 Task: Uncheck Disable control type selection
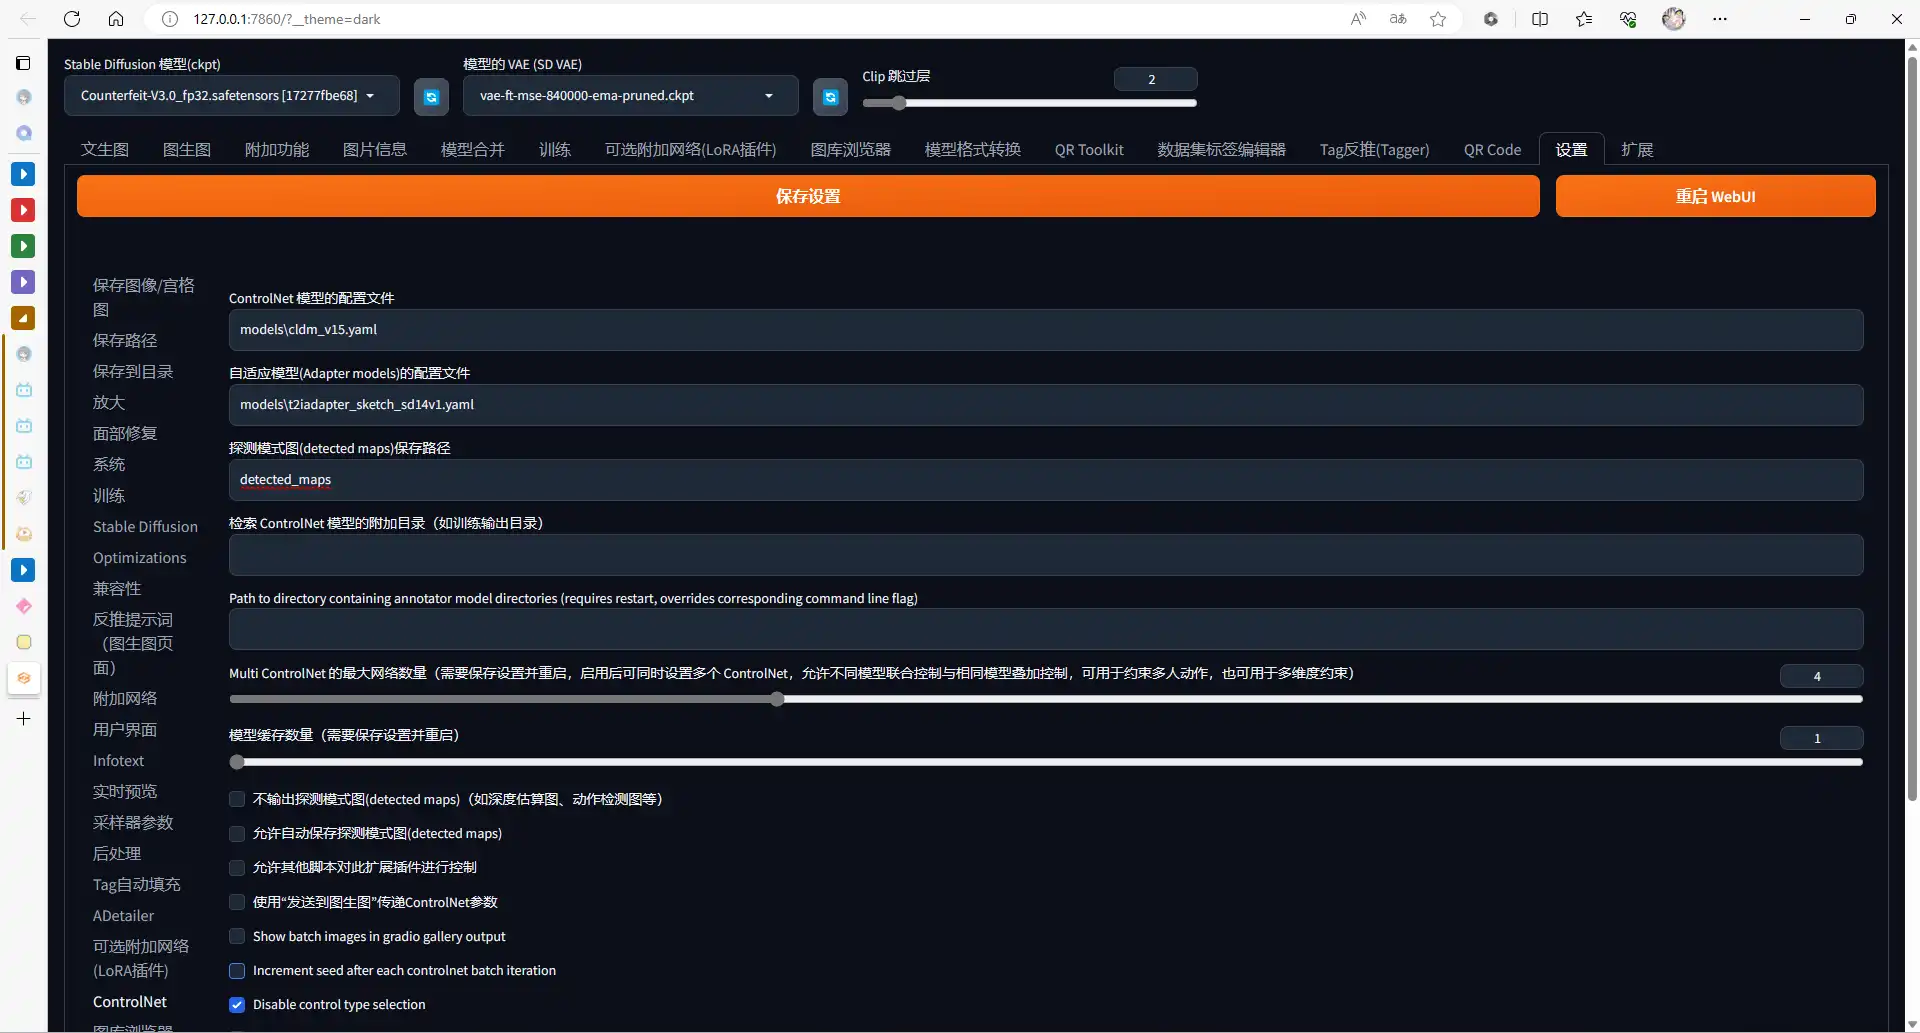pos(237,1005)
